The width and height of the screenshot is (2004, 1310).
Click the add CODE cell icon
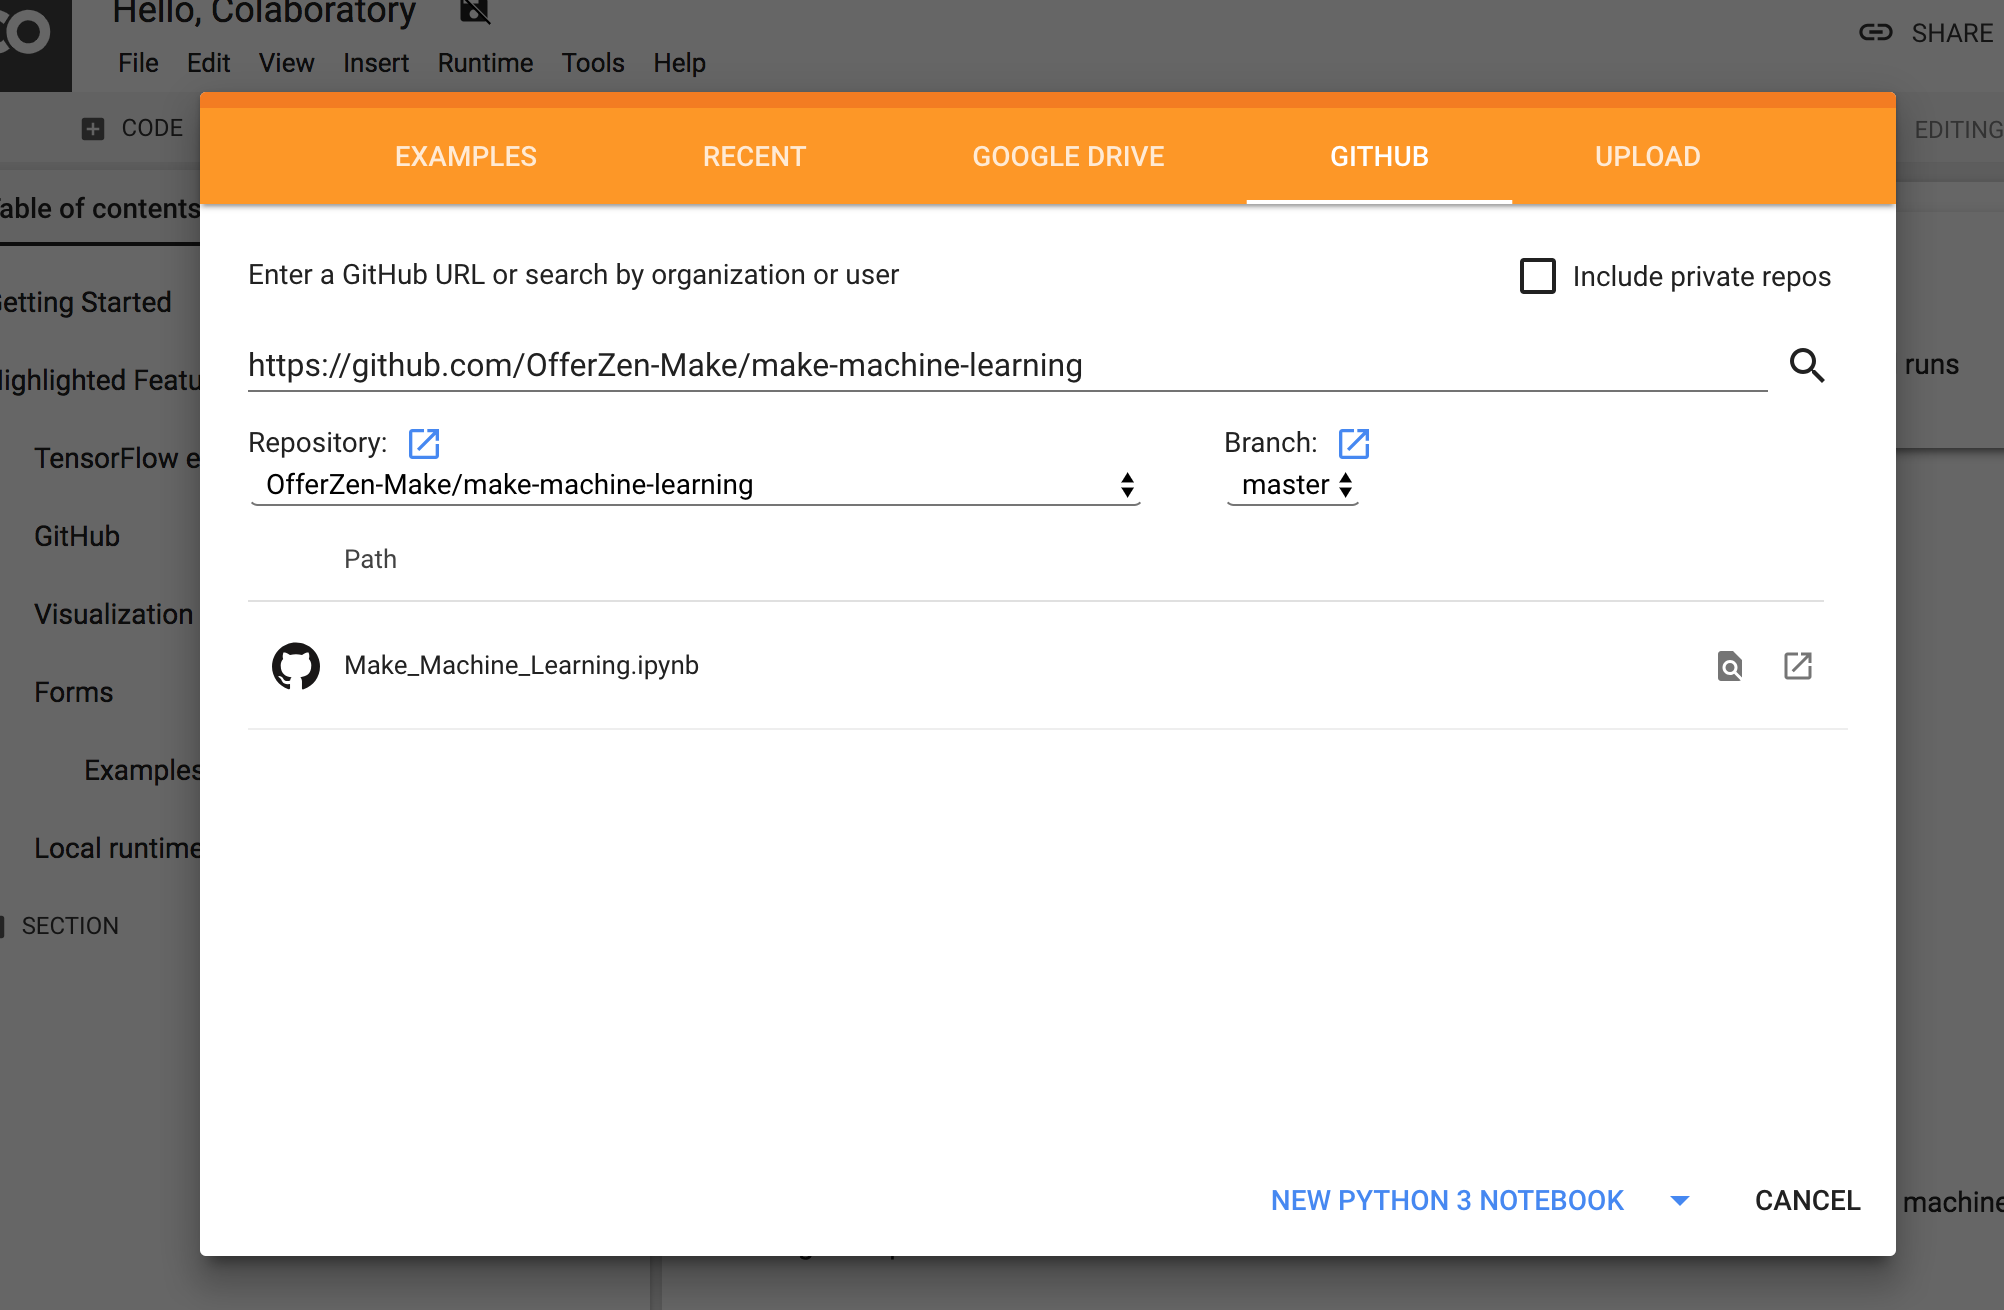[x=93, y=129]
